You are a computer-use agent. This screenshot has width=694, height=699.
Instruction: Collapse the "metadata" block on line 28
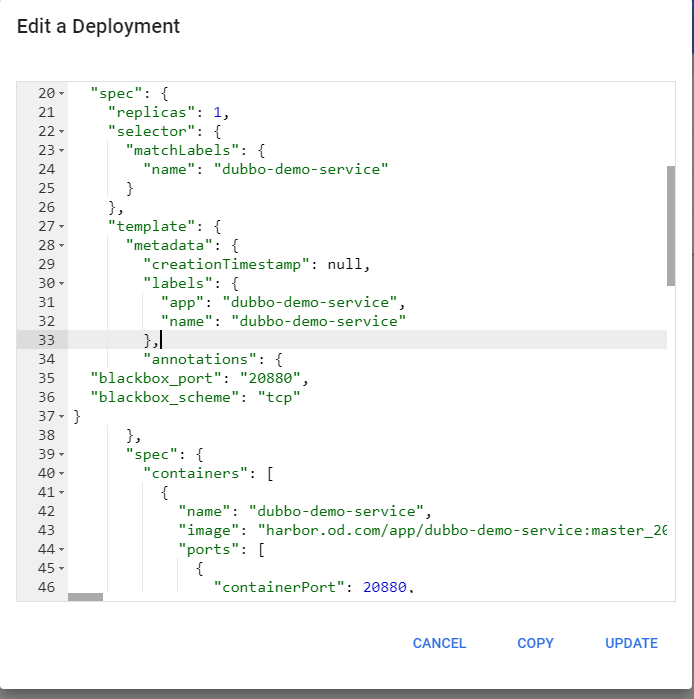[62, 245]
